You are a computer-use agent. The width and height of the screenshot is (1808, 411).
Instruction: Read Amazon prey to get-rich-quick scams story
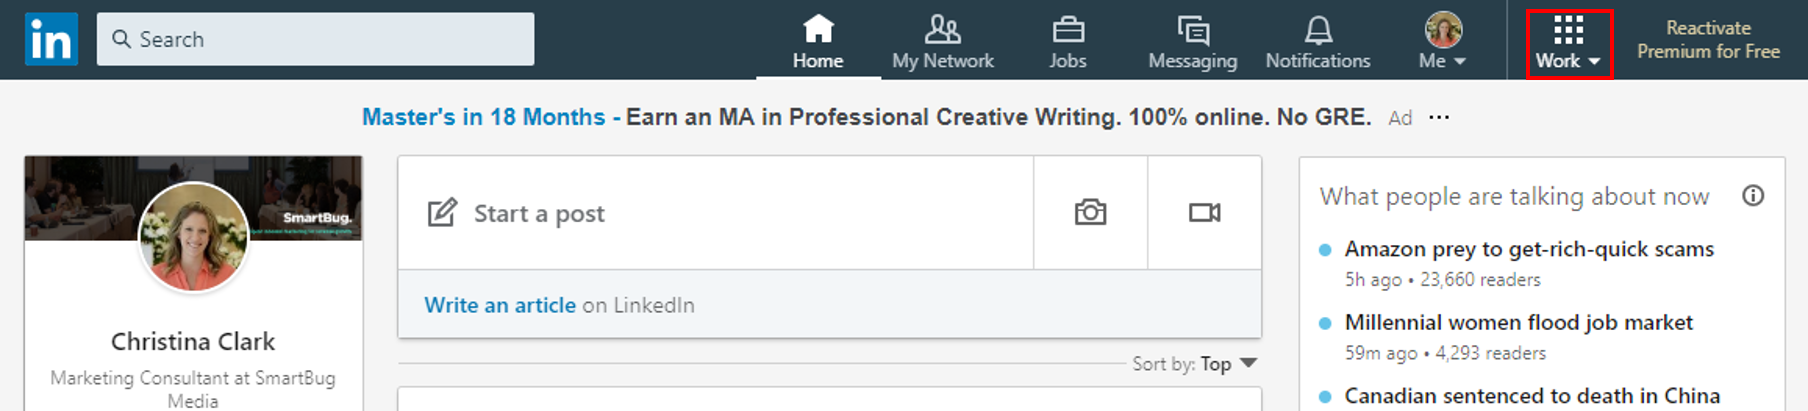click(1529, 249)
